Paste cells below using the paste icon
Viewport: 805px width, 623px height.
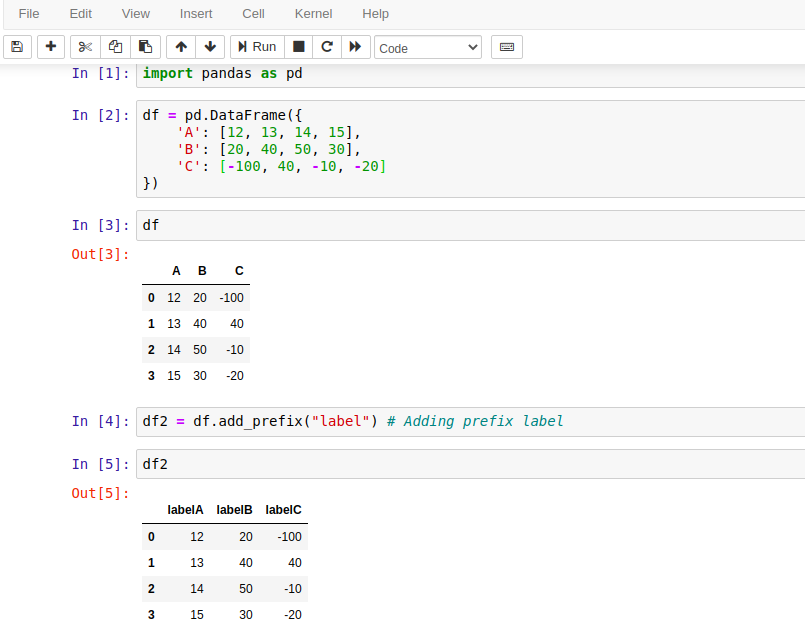point(146,47)
